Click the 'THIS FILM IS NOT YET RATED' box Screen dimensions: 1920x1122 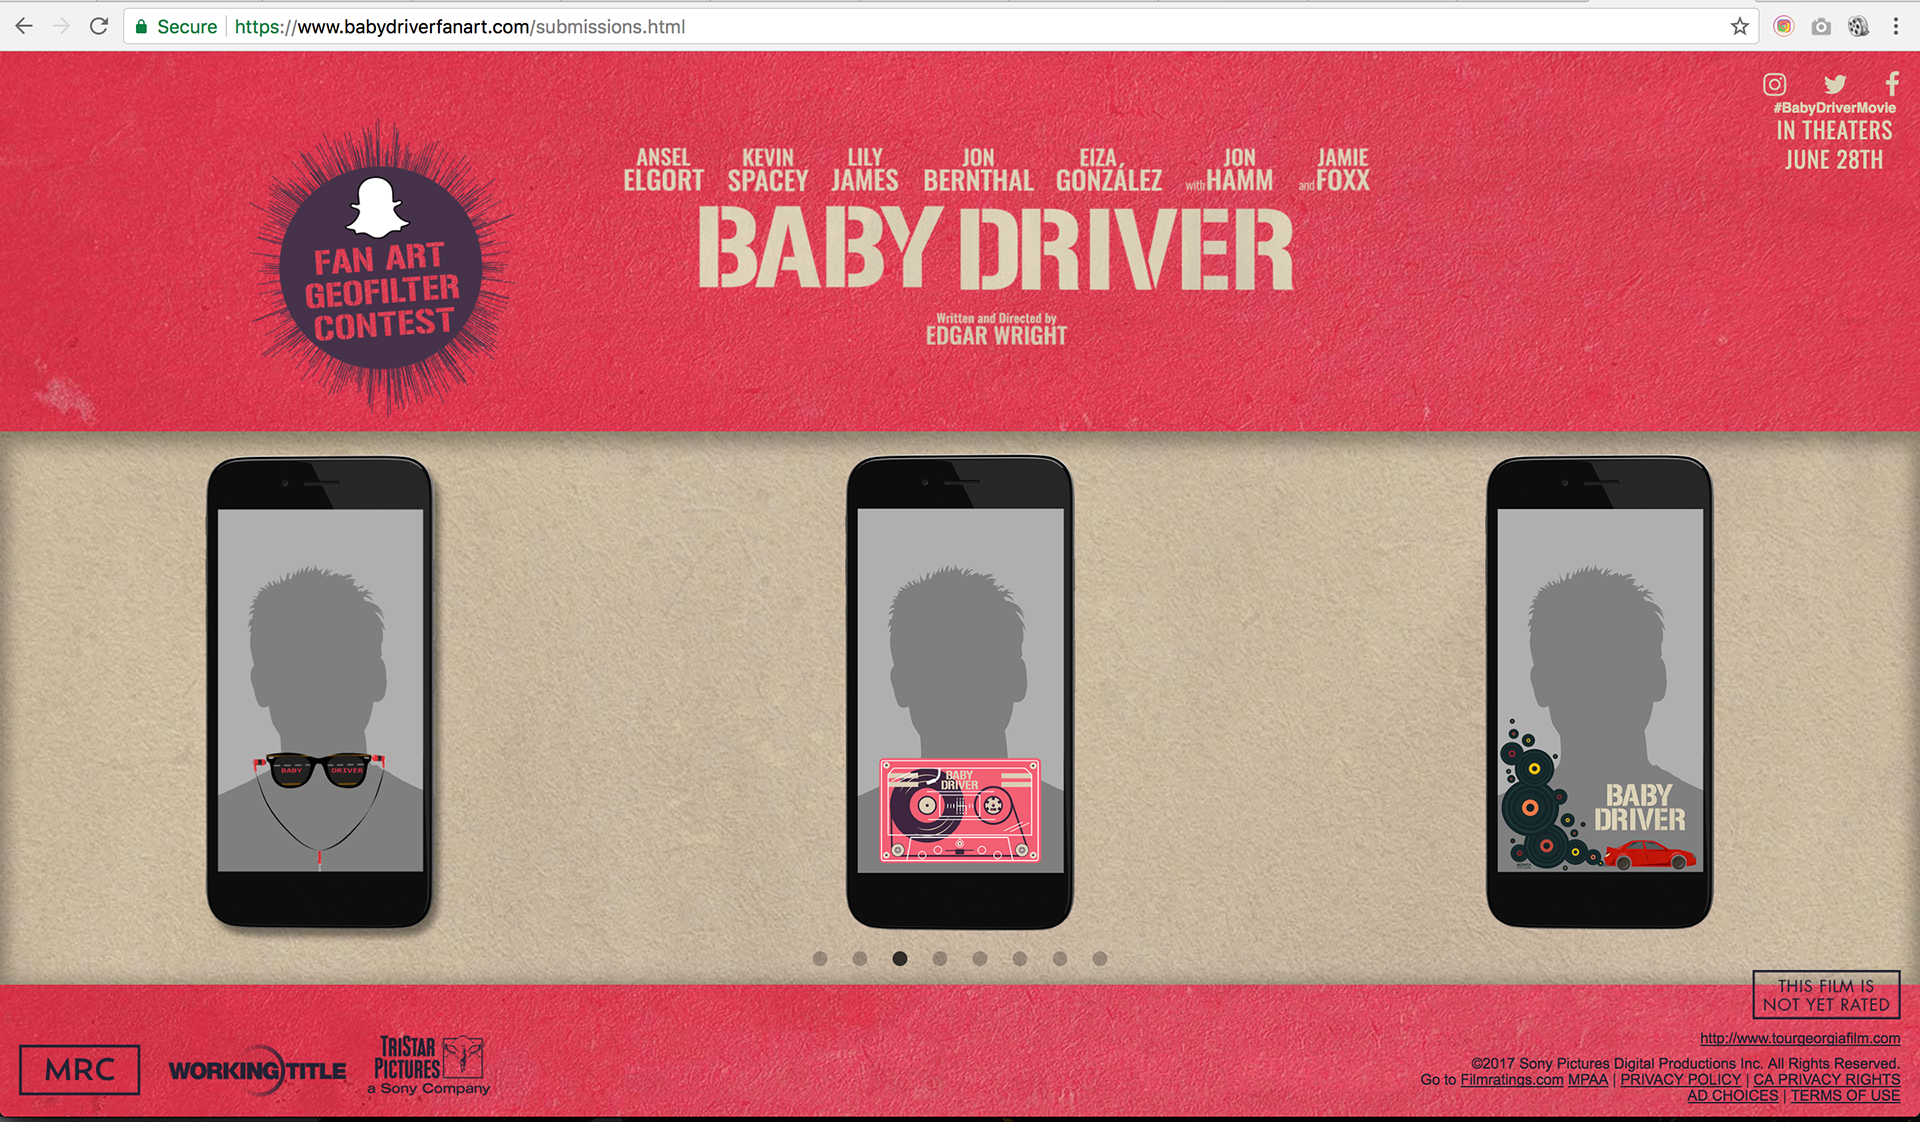pyautogui.click(x=1826, y=995)
